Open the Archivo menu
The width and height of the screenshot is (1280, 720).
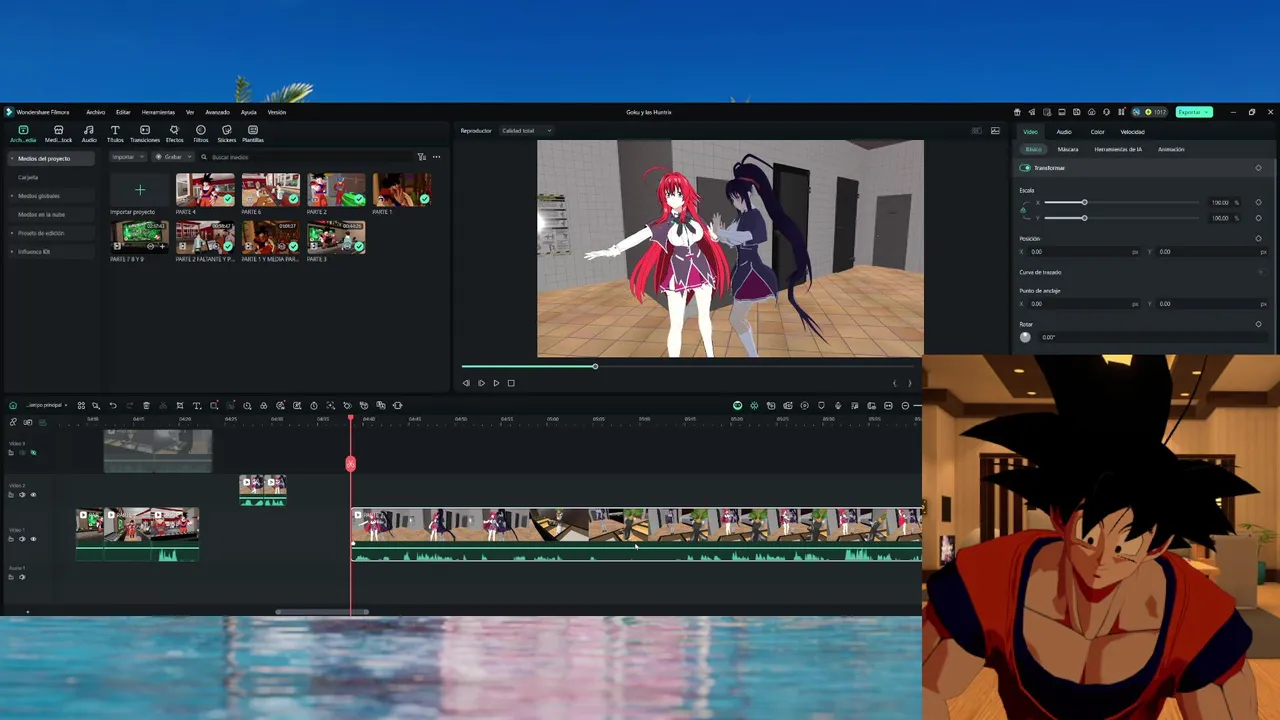click(x=95, y=112)
